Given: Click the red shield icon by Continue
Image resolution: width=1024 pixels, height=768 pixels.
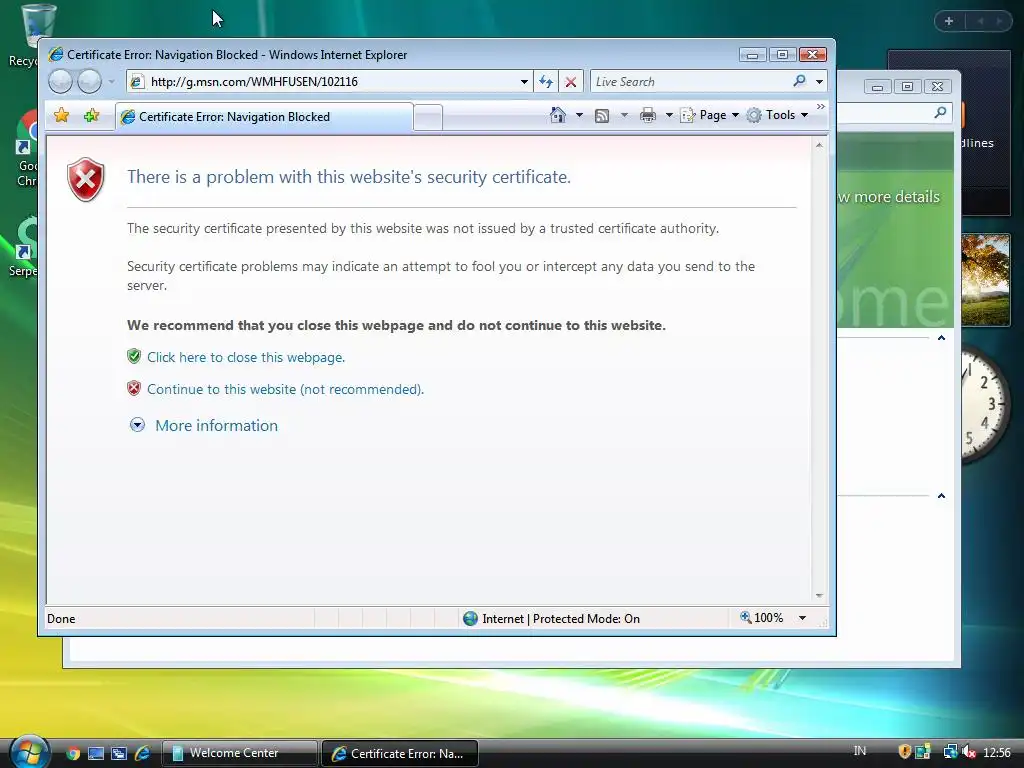Looking at the screenshot, I should 134,389.
